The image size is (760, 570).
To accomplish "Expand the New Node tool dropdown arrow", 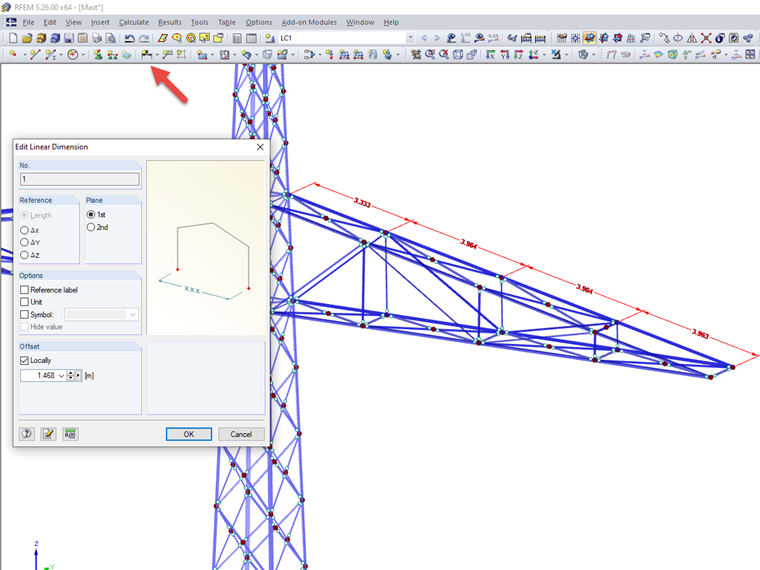I will 24,55.
